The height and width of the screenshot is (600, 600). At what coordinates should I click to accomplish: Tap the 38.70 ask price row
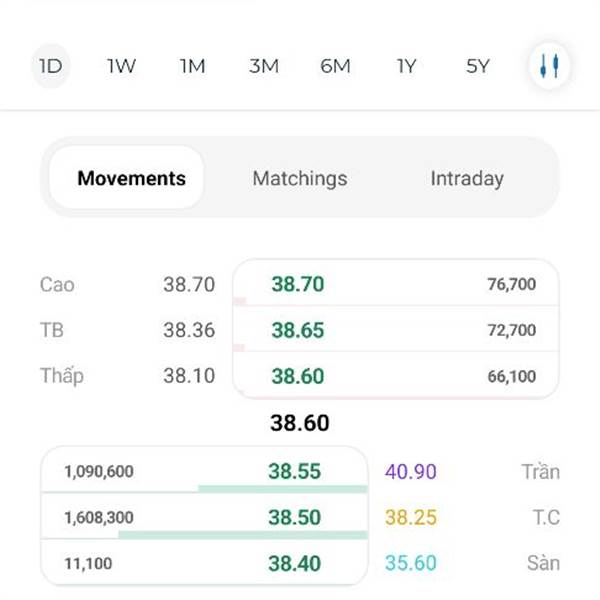(396, 283)
